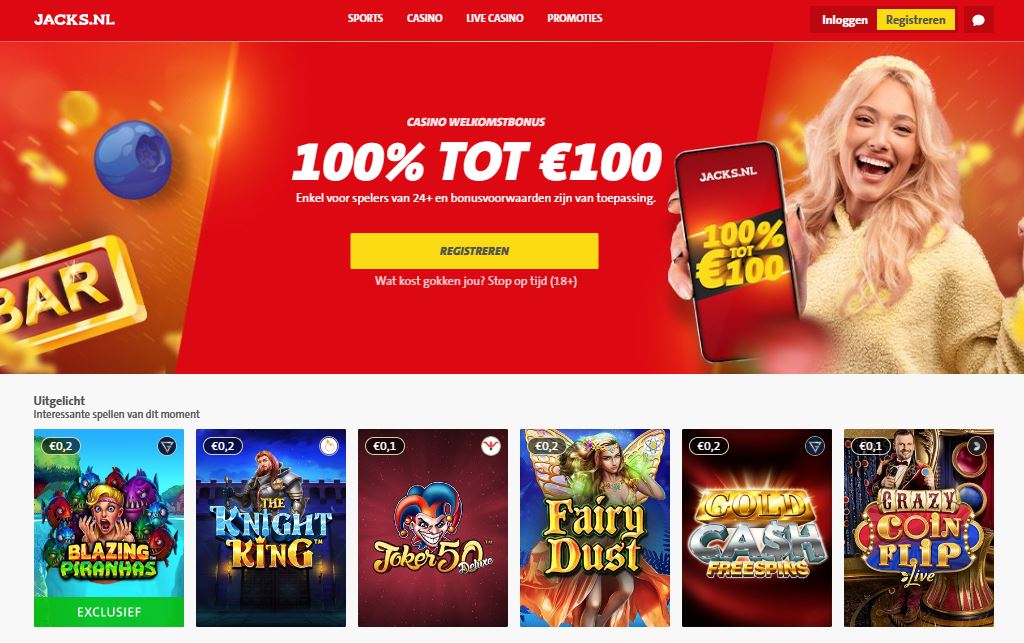Viewport: 1024px width, 643px height.
Task: Go to the Casino section
Action: (x=424, y=18)
